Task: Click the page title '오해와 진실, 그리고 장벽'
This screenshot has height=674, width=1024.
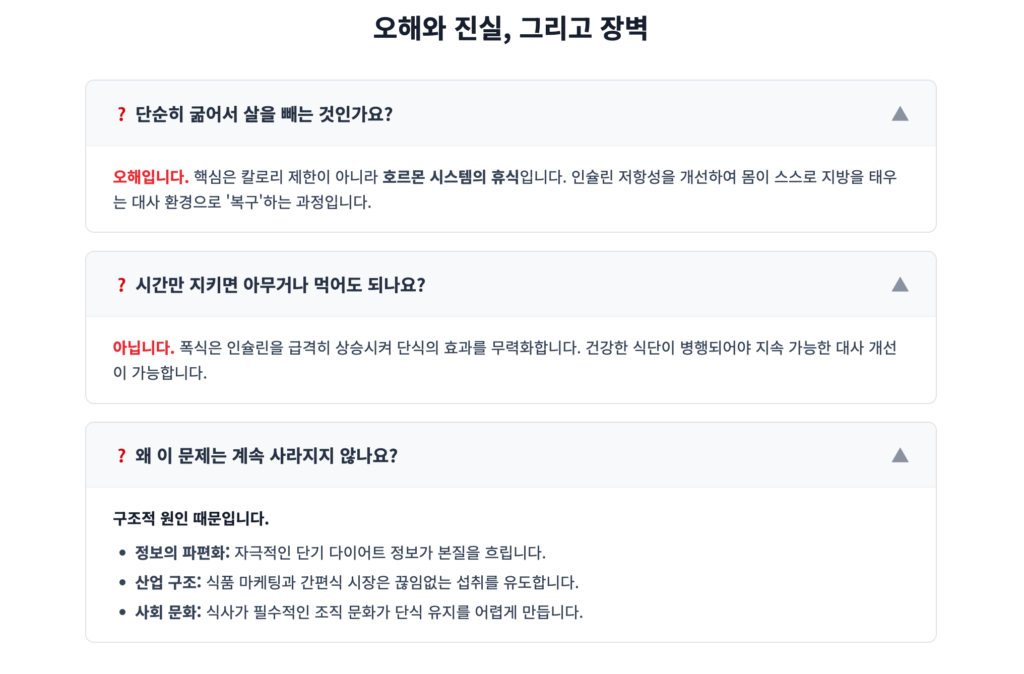Action: tap(511, 29)
